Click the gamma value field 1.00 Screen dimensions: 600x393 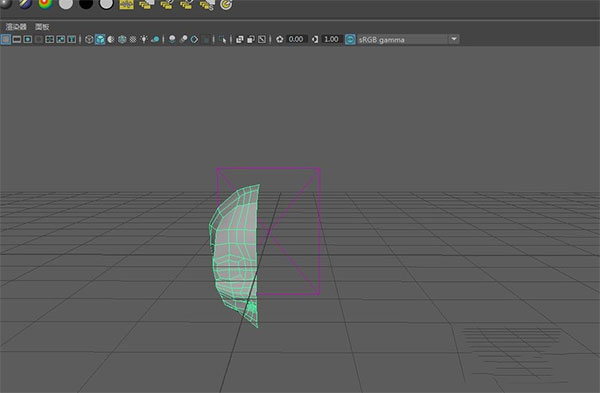pyautogui.click(x=331, y=39)
